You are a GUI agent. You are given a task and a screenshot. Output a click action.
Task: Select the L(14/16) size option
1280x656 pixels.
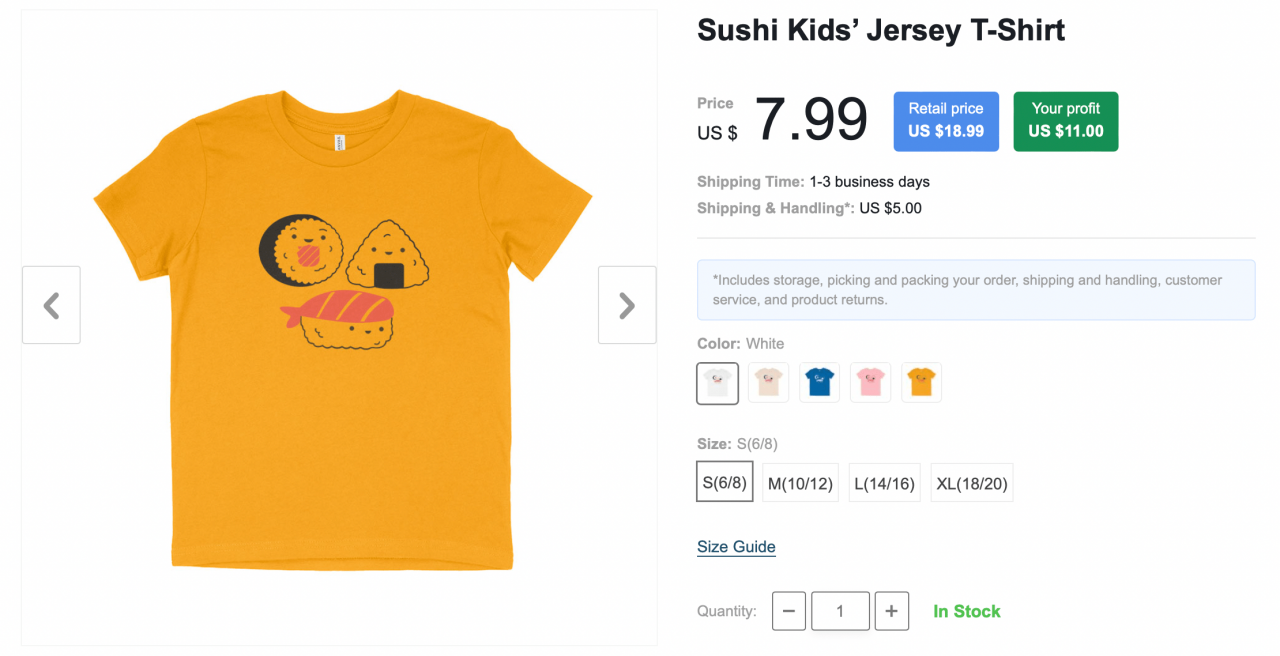(884, 481)
